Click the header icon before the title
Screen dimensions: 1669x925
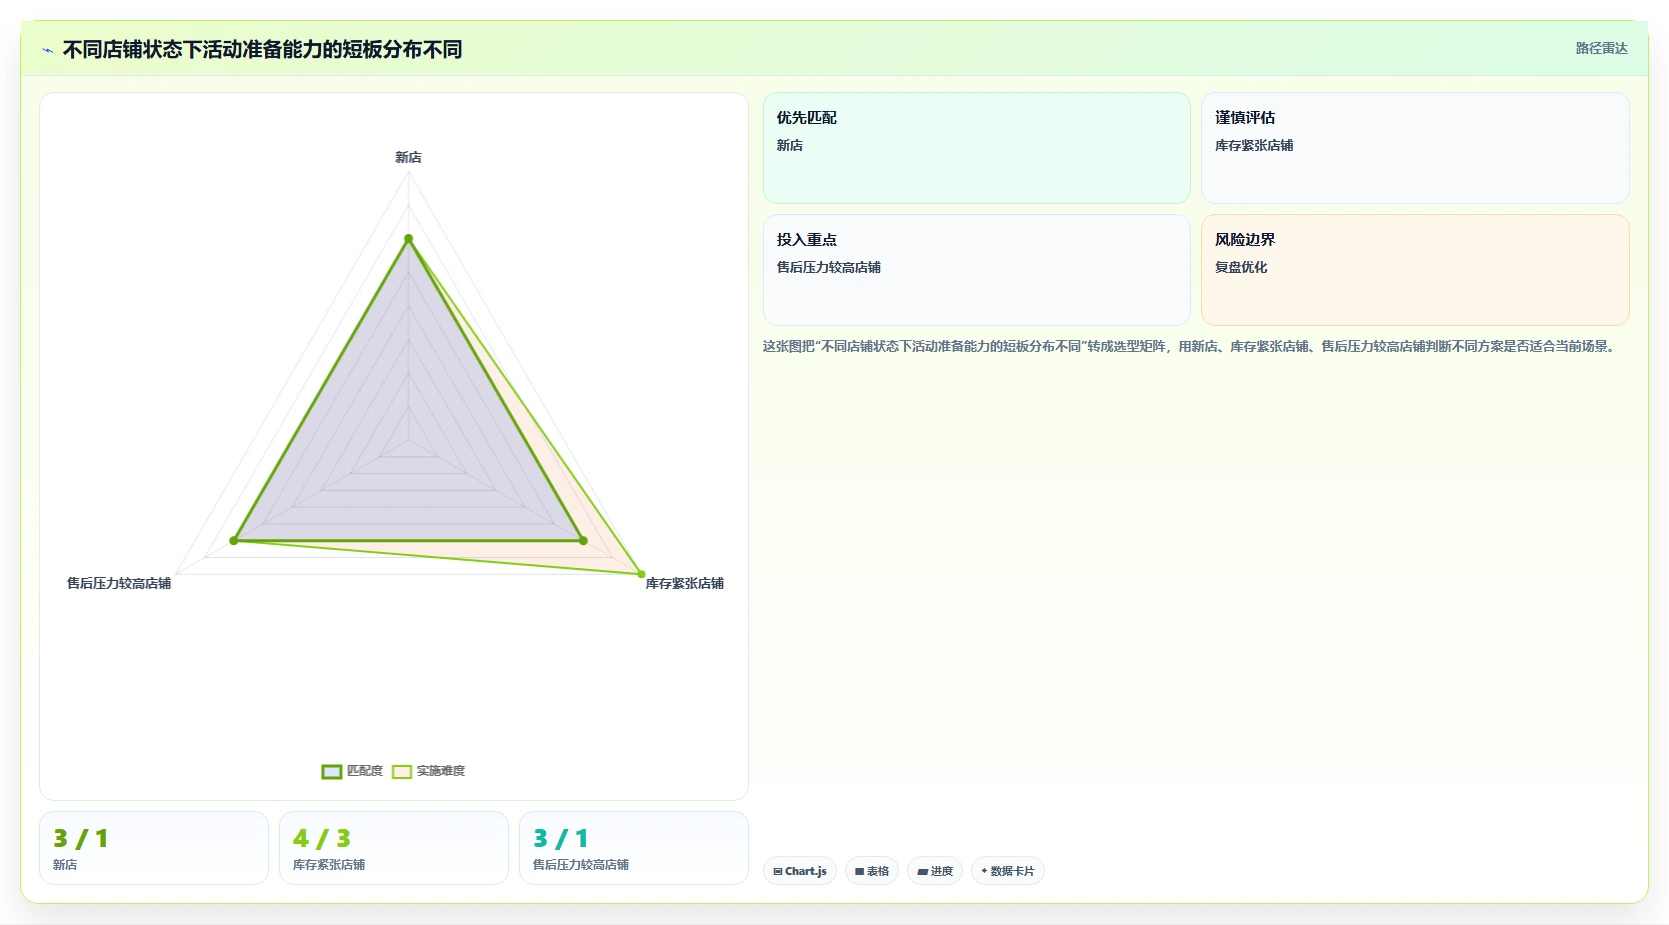point(47,50)
